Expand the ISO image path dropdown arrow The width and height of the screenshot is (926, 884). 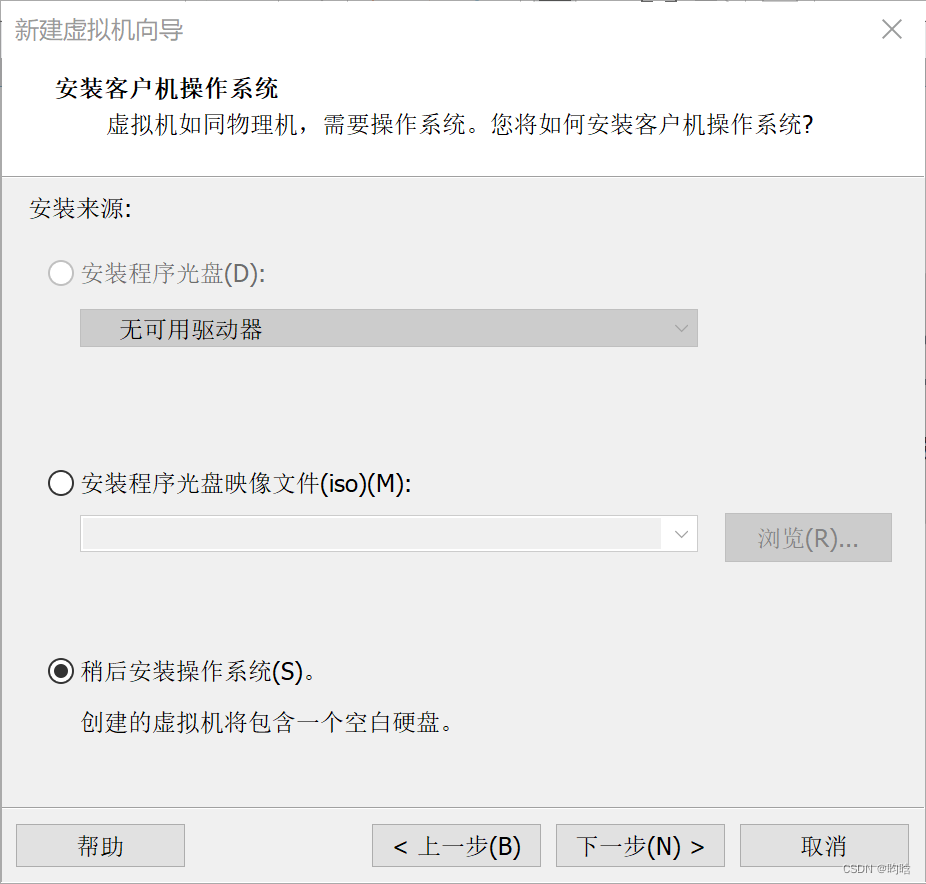[x=682, y=533]
